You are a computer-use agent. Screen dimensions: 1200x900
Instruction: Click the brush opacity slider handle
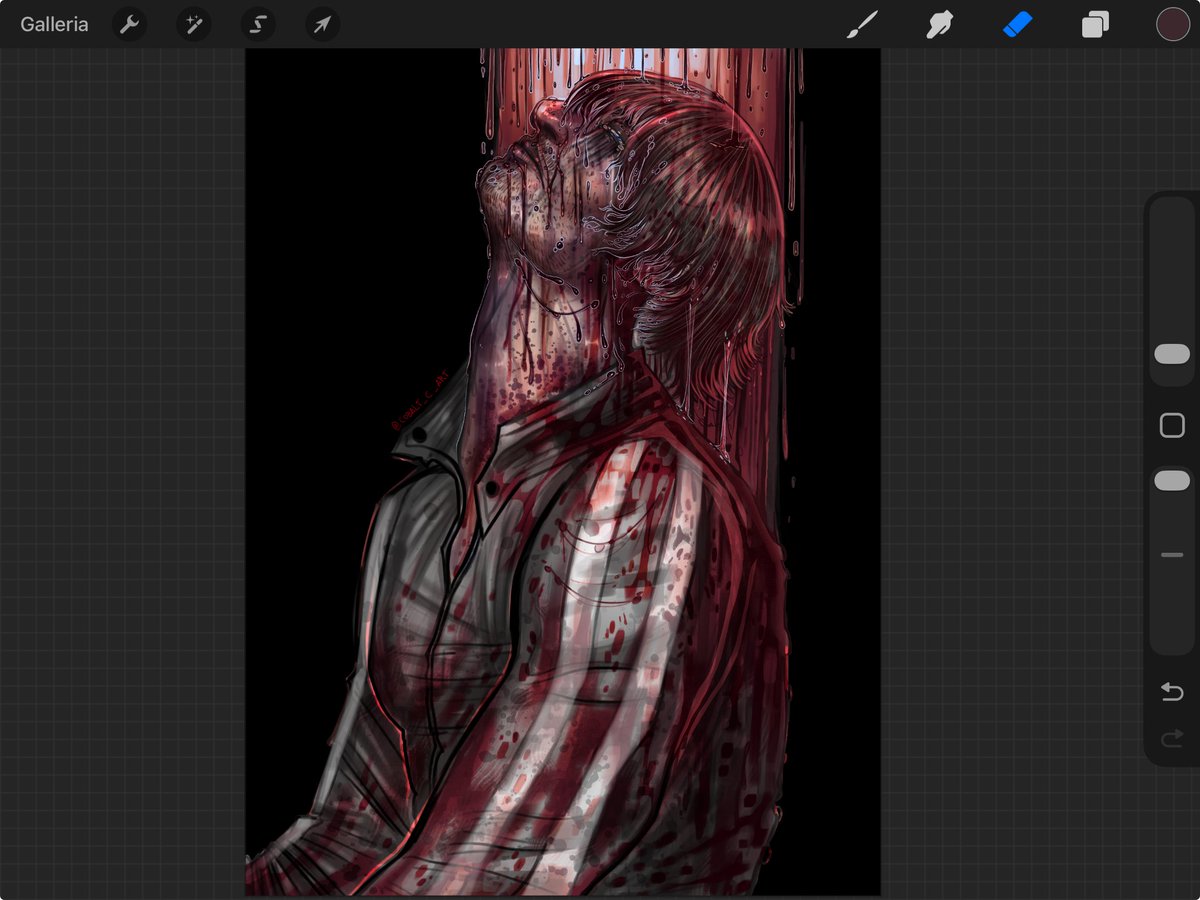(x=1172, y=481)
